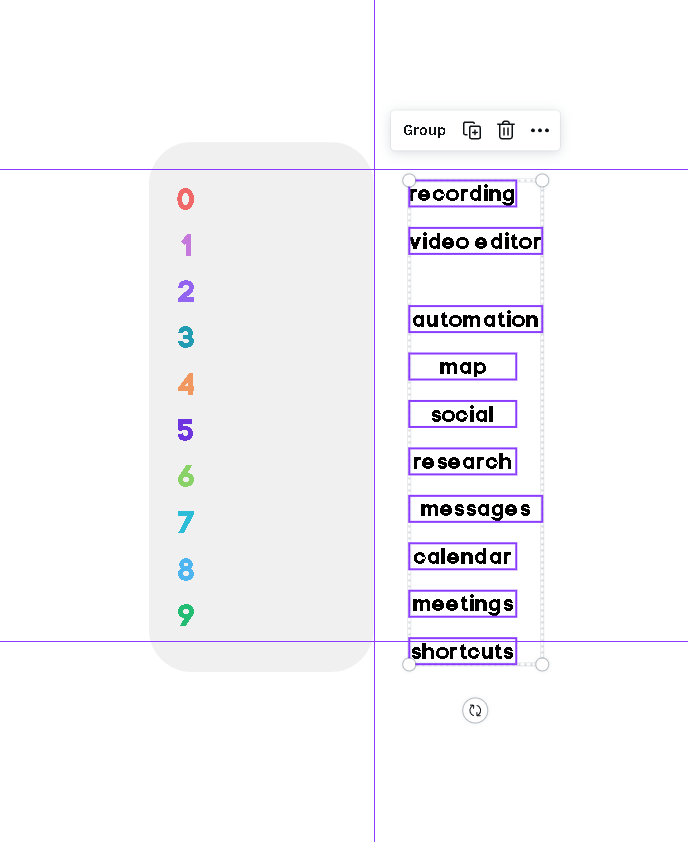Image resolution: width=688 pixels, height=842 pixels.
Task: Select the top-left resize handle
Action: click(409, 180)
